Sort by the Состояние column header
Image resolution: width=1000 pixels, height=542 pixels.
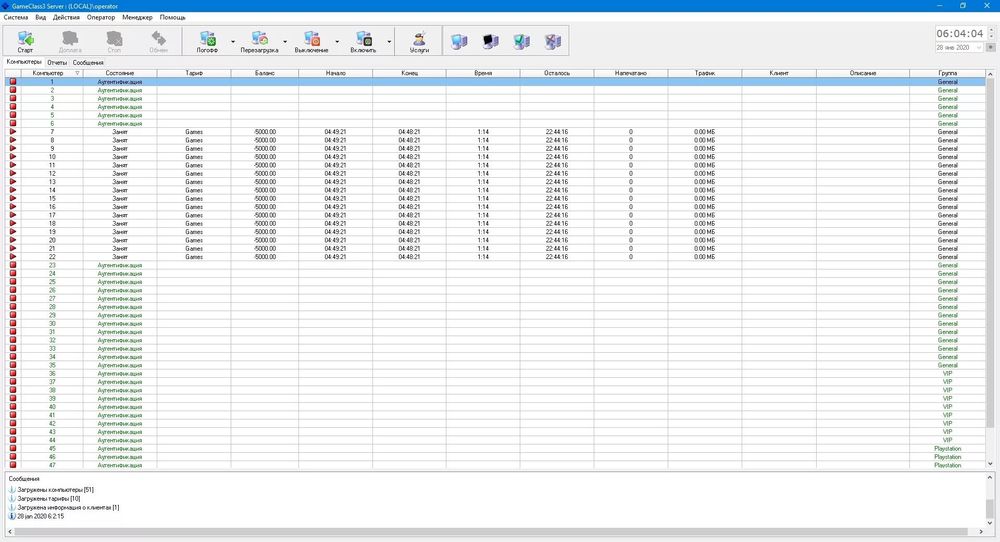[x=120, y=73]
